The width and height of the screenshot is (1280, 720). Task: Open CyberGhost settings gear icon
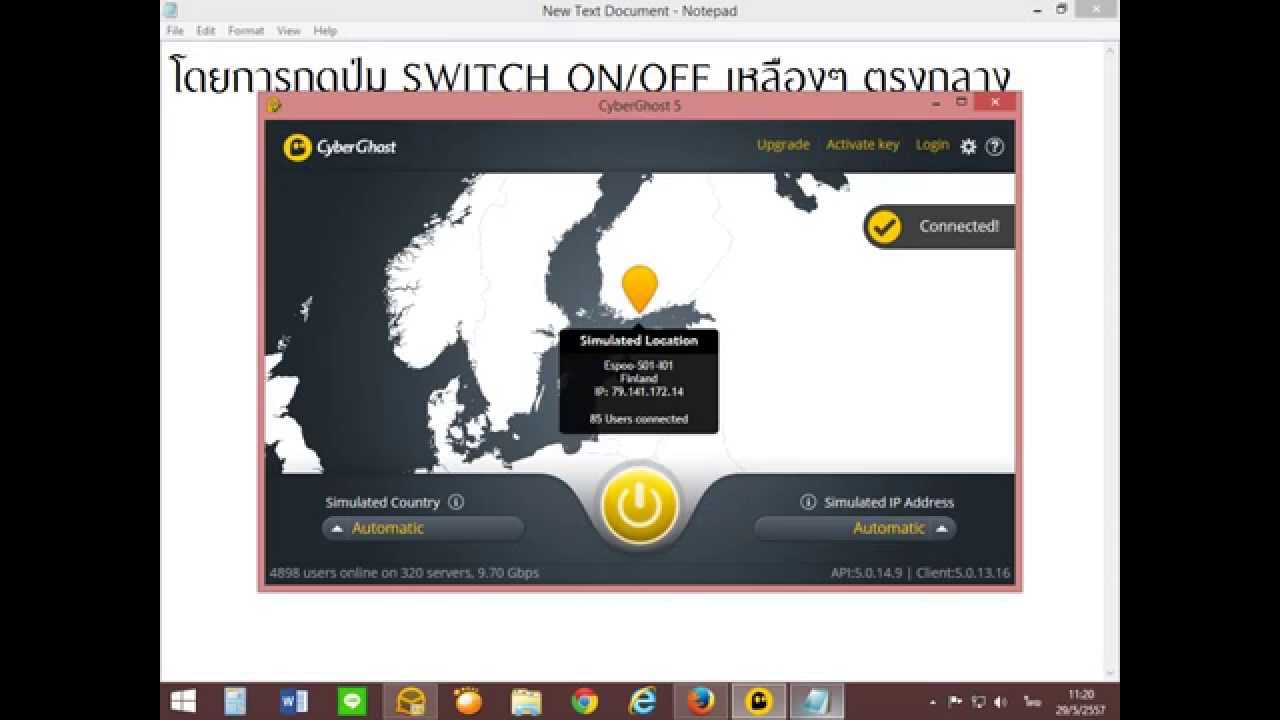[968, 146]
